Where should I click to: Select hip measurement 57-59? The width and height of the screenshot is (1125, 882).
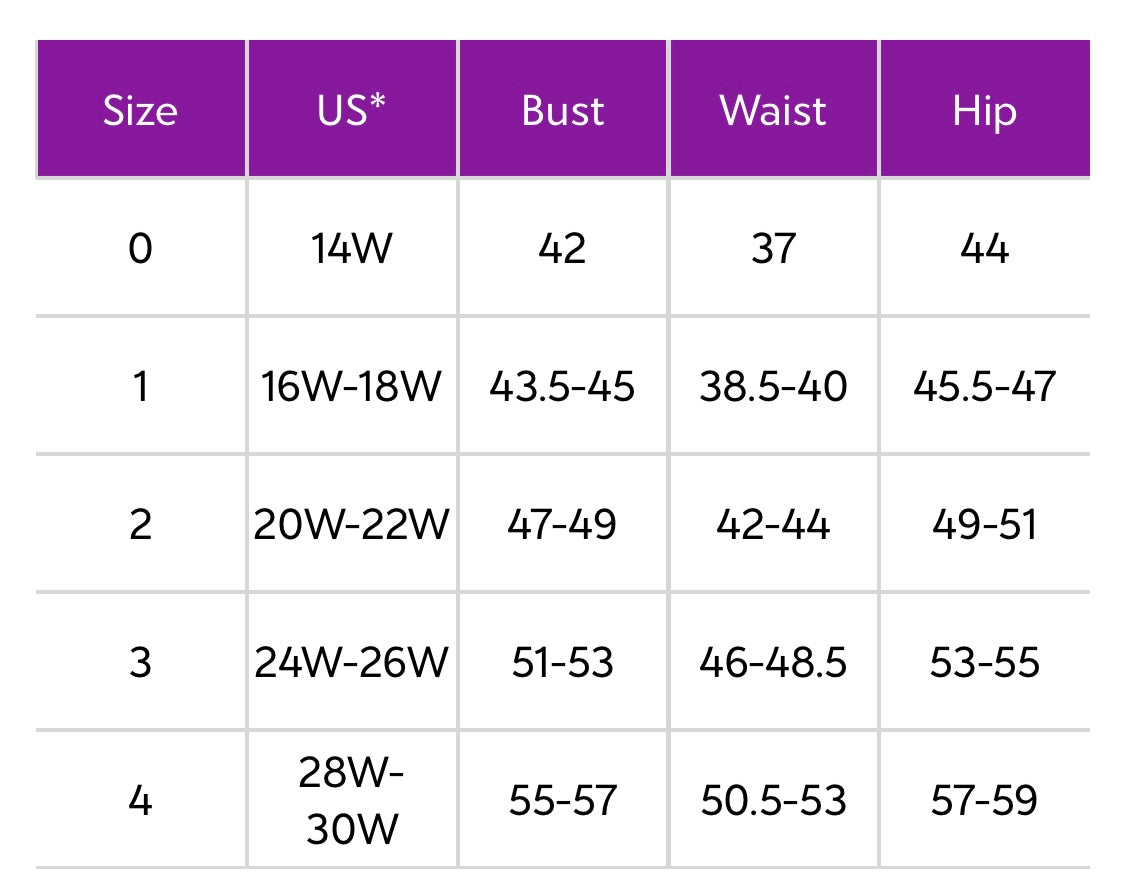pos(984,800)
